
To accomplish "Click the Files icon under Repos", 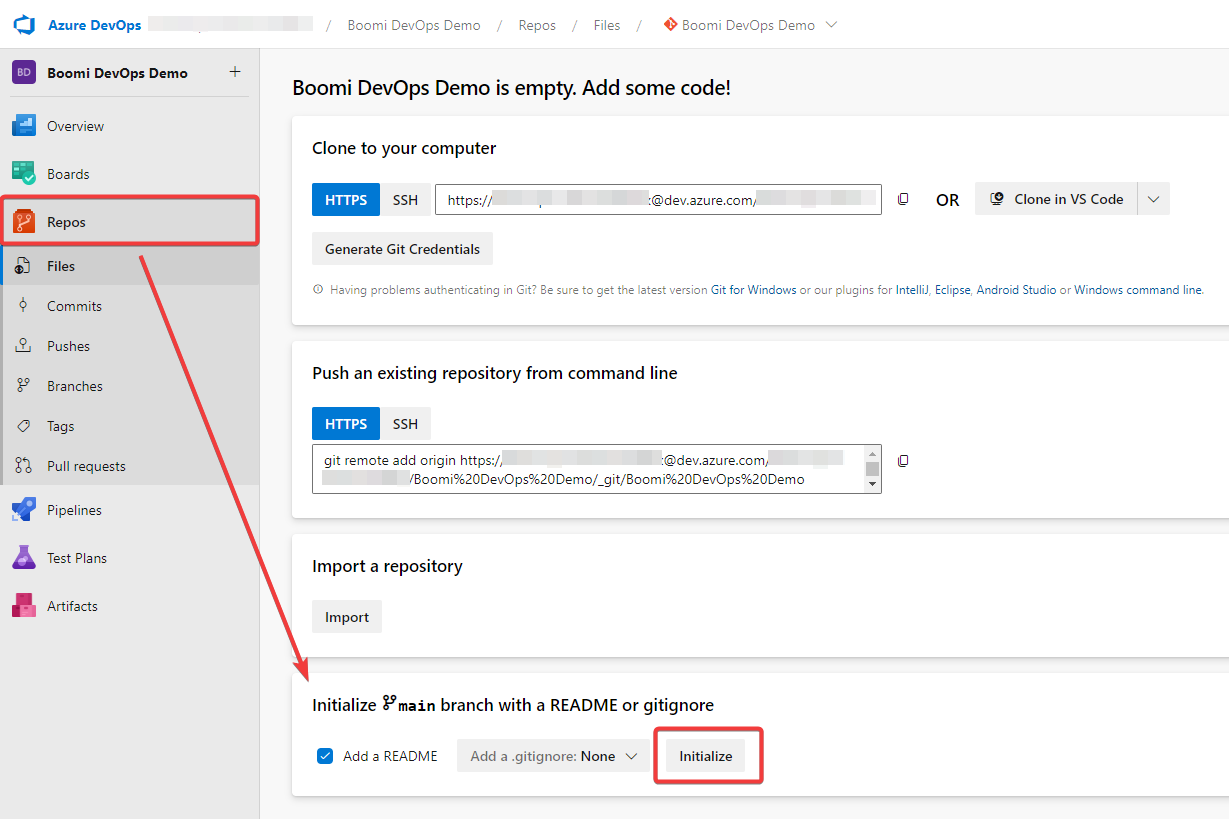I will pyautogui.click(x=24, y=266).
